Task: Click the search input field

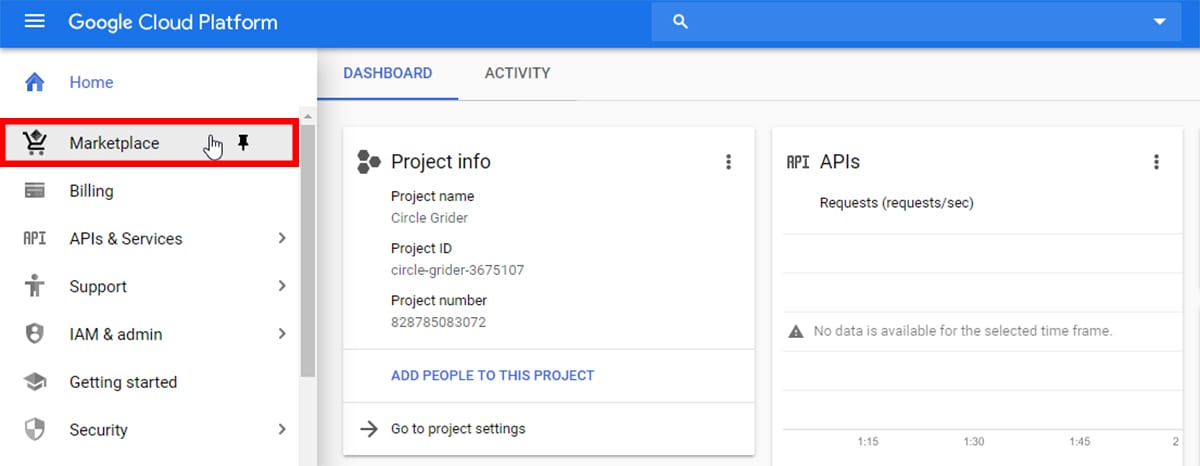Action: tap(916, 22)
